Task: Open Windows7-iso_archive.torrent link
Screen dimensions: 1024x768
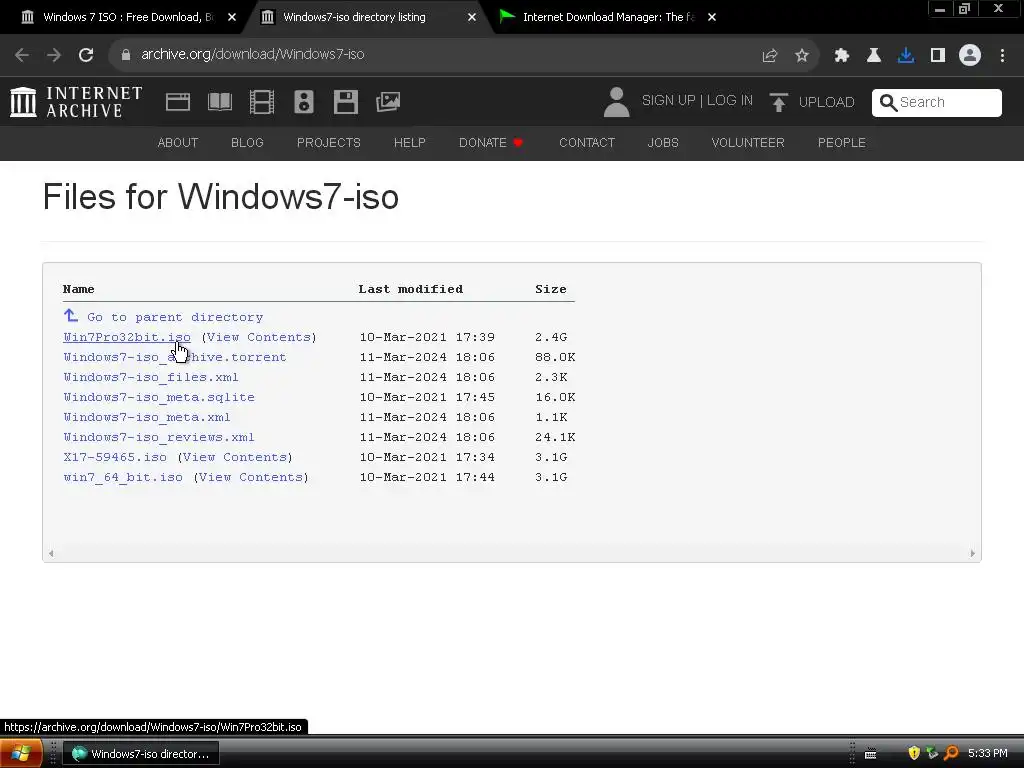Action: tap(175, 357)
